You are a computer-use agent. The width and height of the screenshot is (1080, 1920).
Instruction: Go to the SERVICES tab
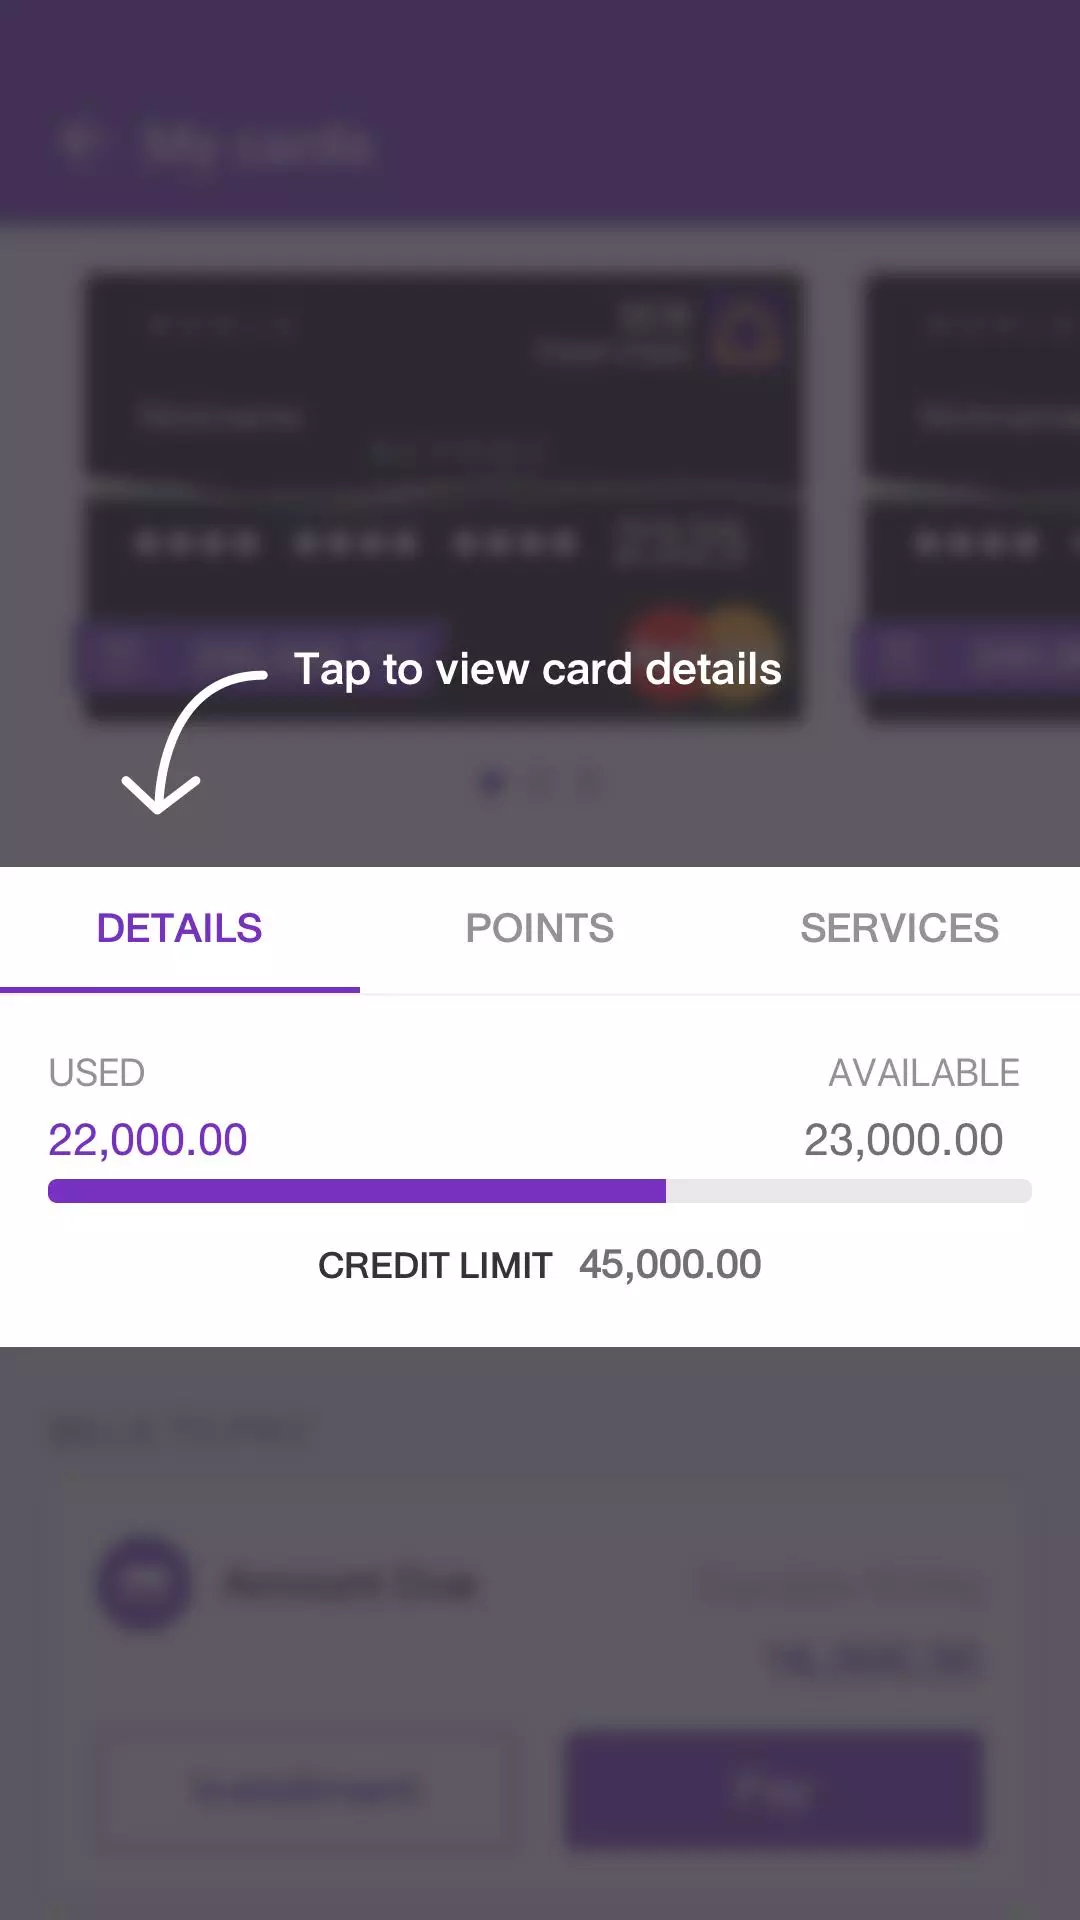point(899,929)
